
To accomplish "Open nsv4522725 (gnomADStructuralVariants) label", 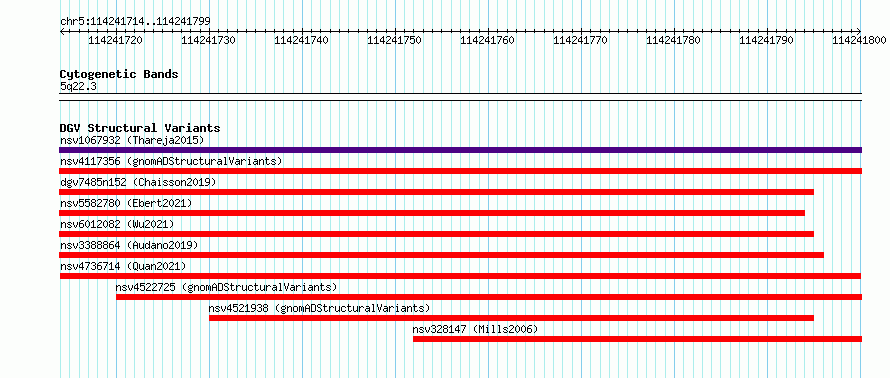I will (x=226, y=287).
